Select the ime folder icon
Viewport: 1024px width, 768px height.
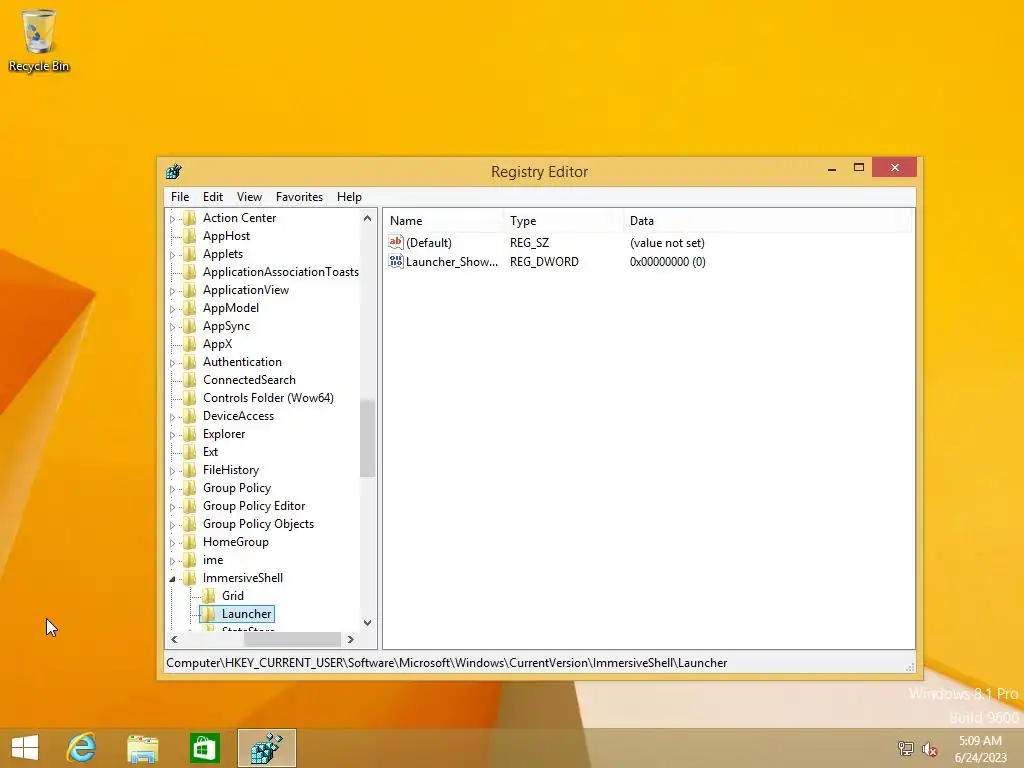pyautogui.click(x=189, y=560)
